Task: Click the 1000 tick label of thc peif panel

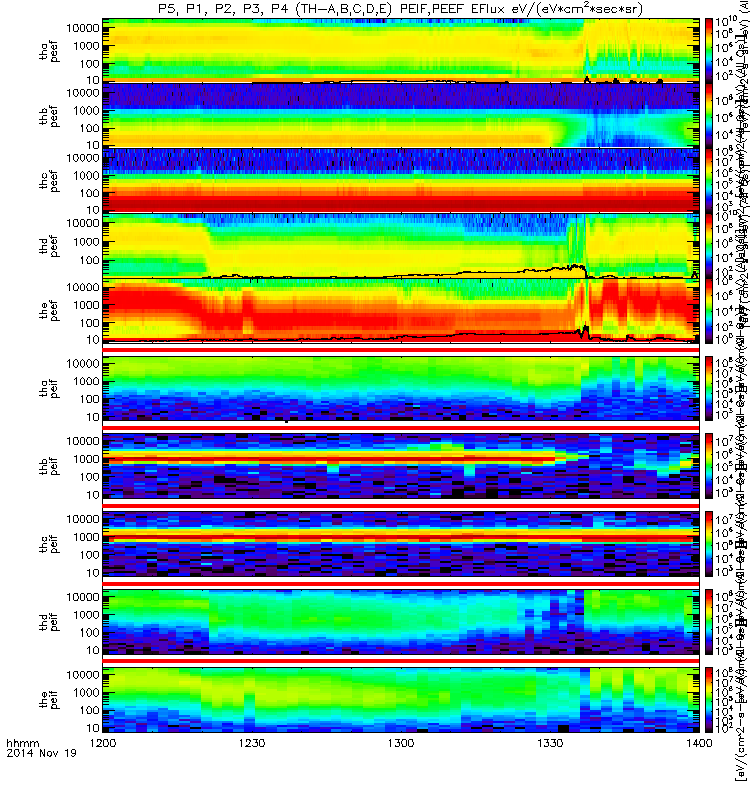Action: click(86, 537)
